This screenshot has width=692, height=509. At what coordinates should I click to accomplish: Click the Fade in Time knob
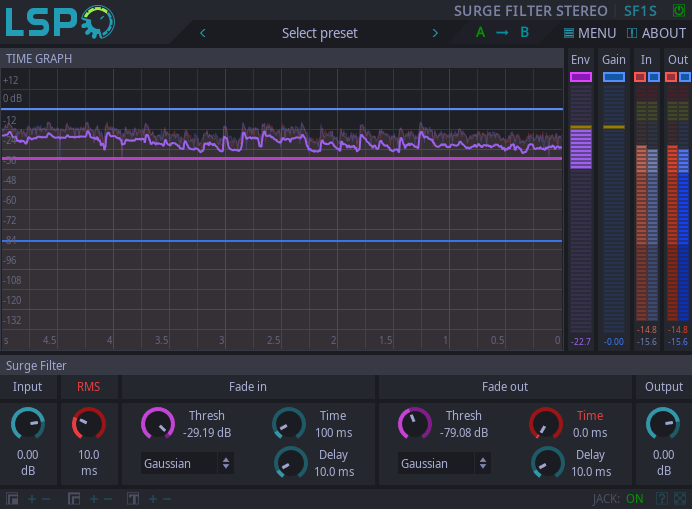(x=289, y=423)
